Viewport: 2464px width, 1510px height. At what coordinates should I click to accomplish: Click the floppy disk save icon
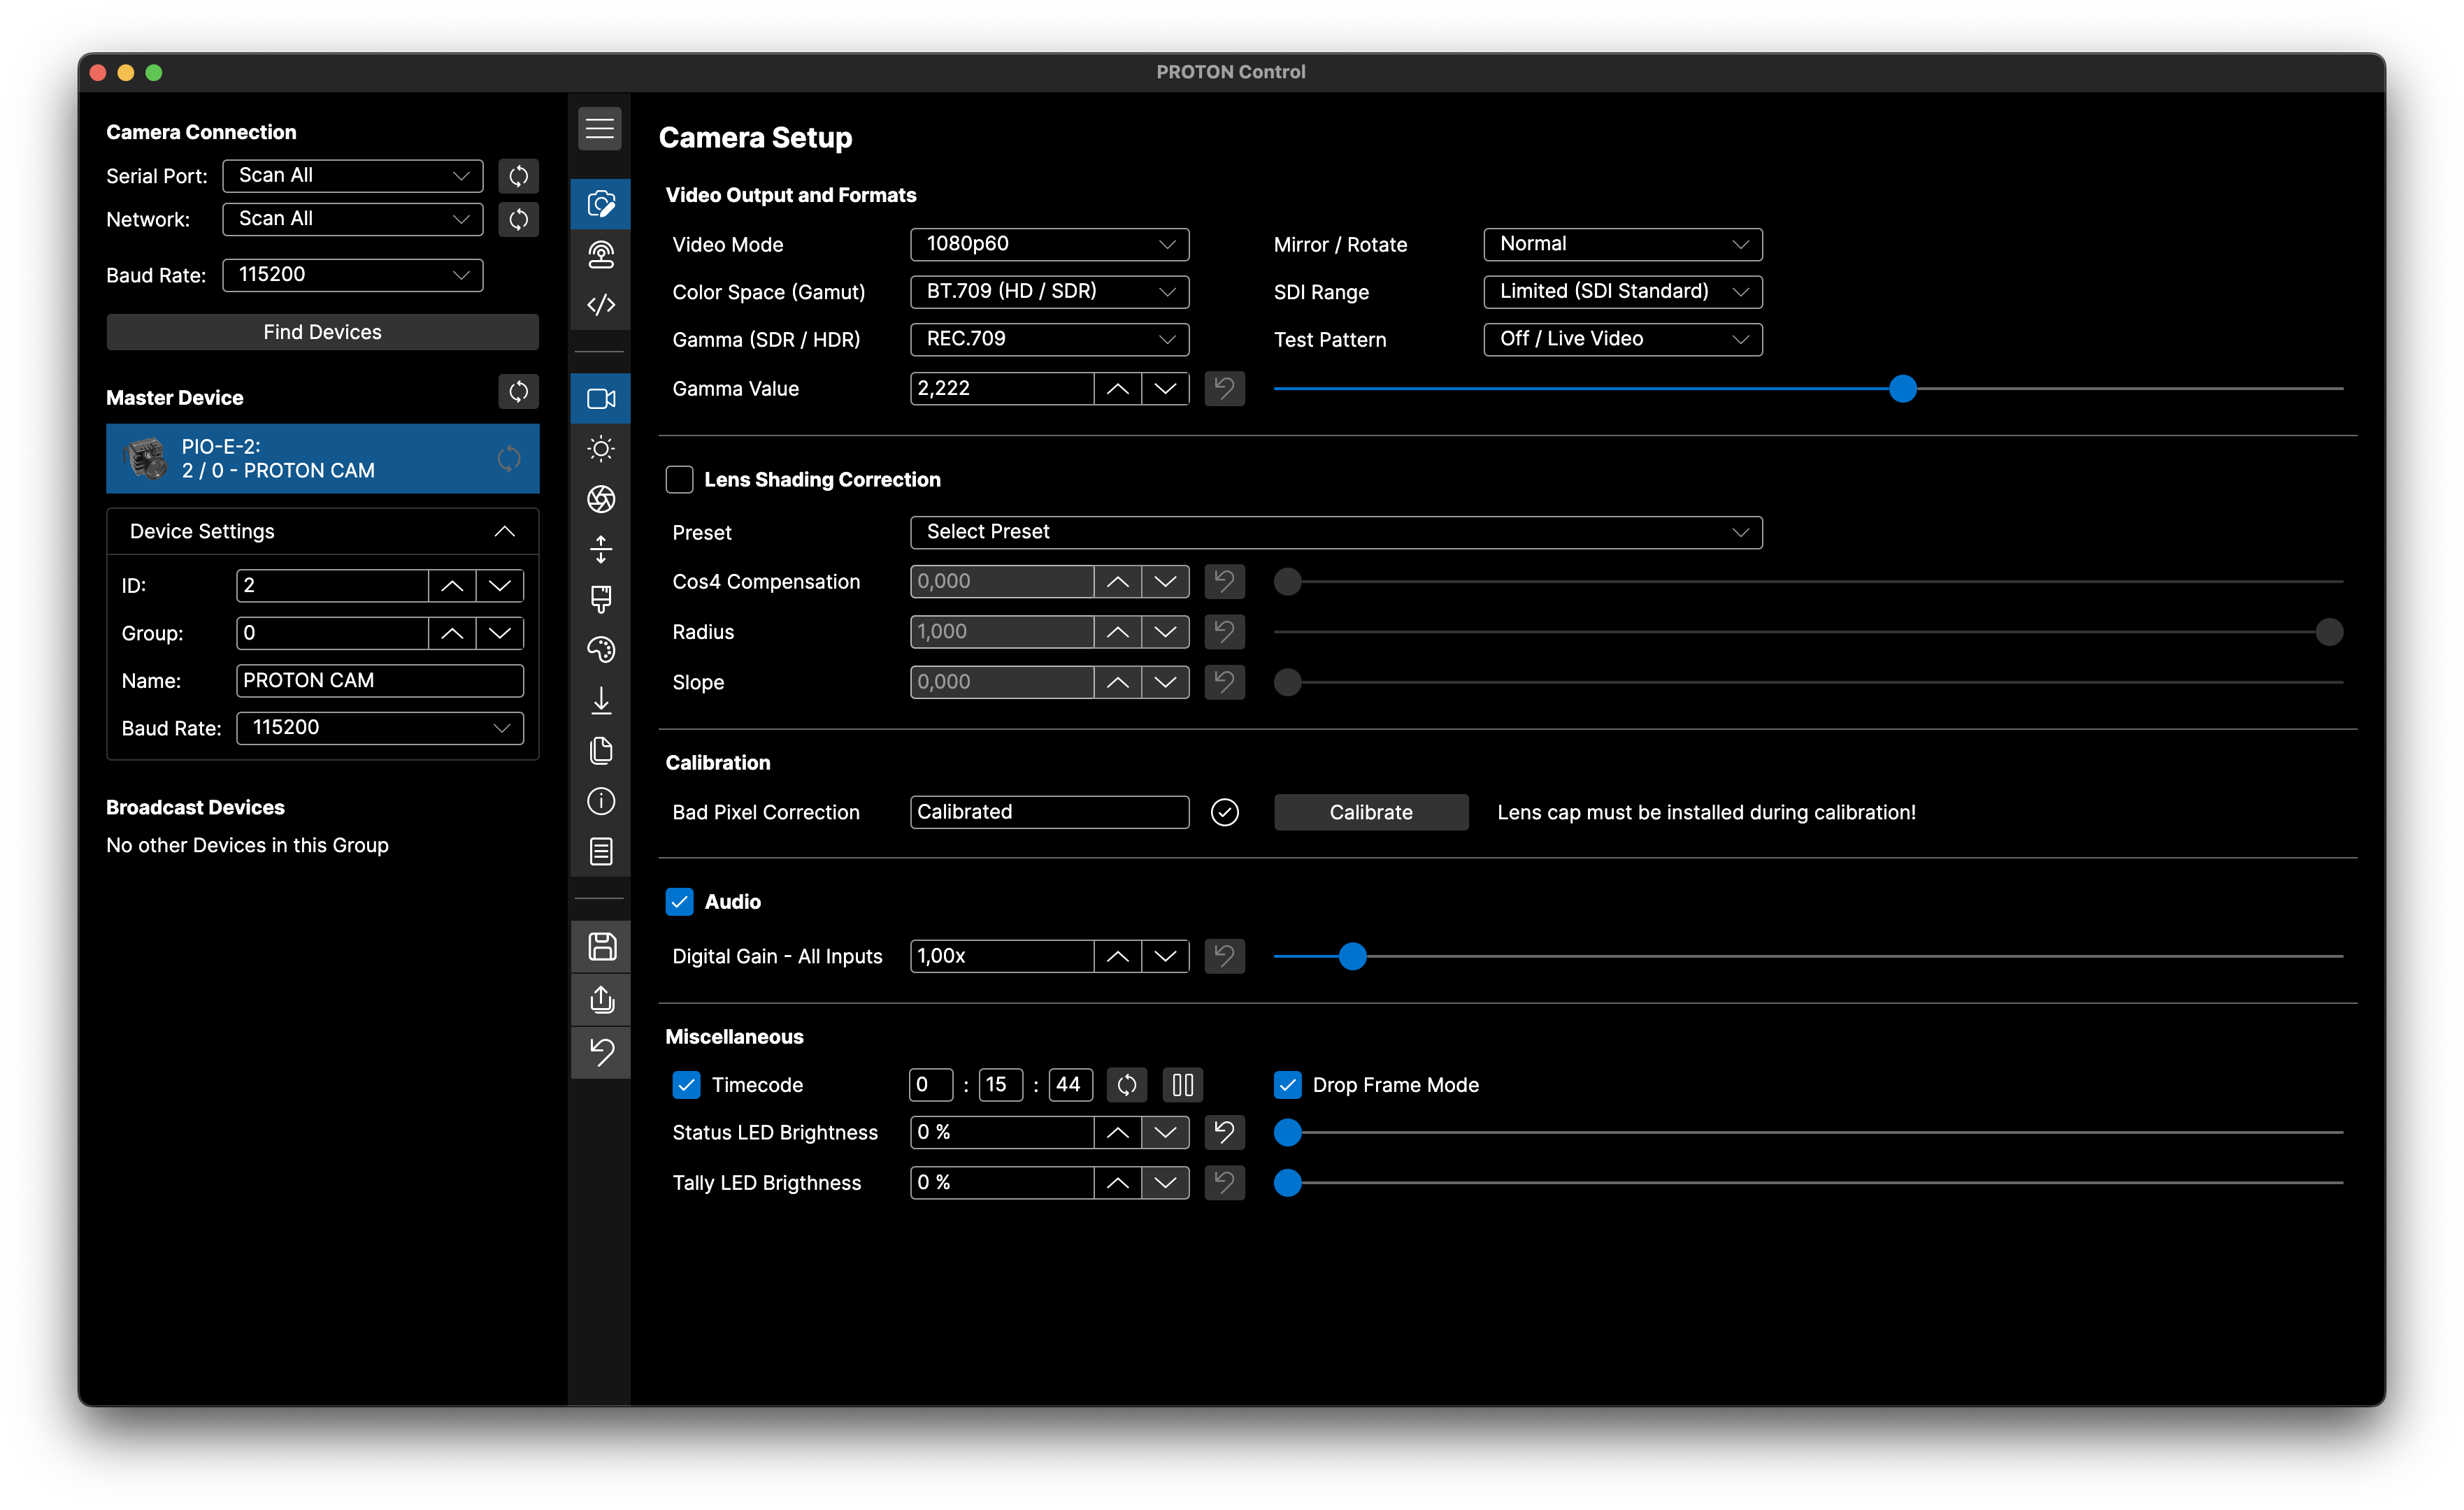(x=601, y=946)
